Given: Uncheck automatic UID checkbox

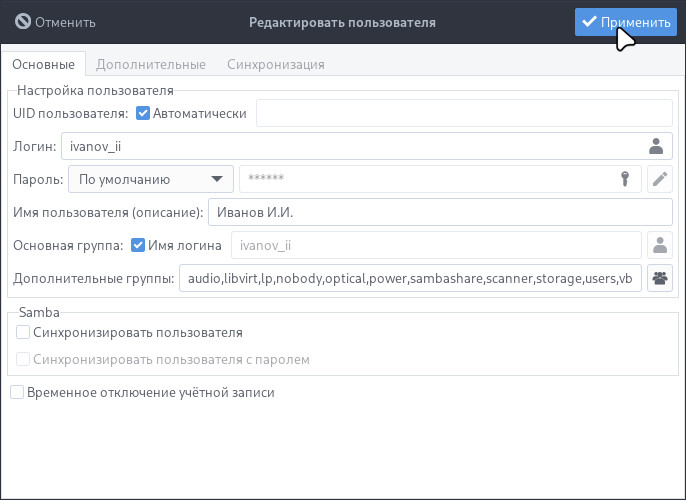Looking at the screenshot, I should tap(143, 113).
